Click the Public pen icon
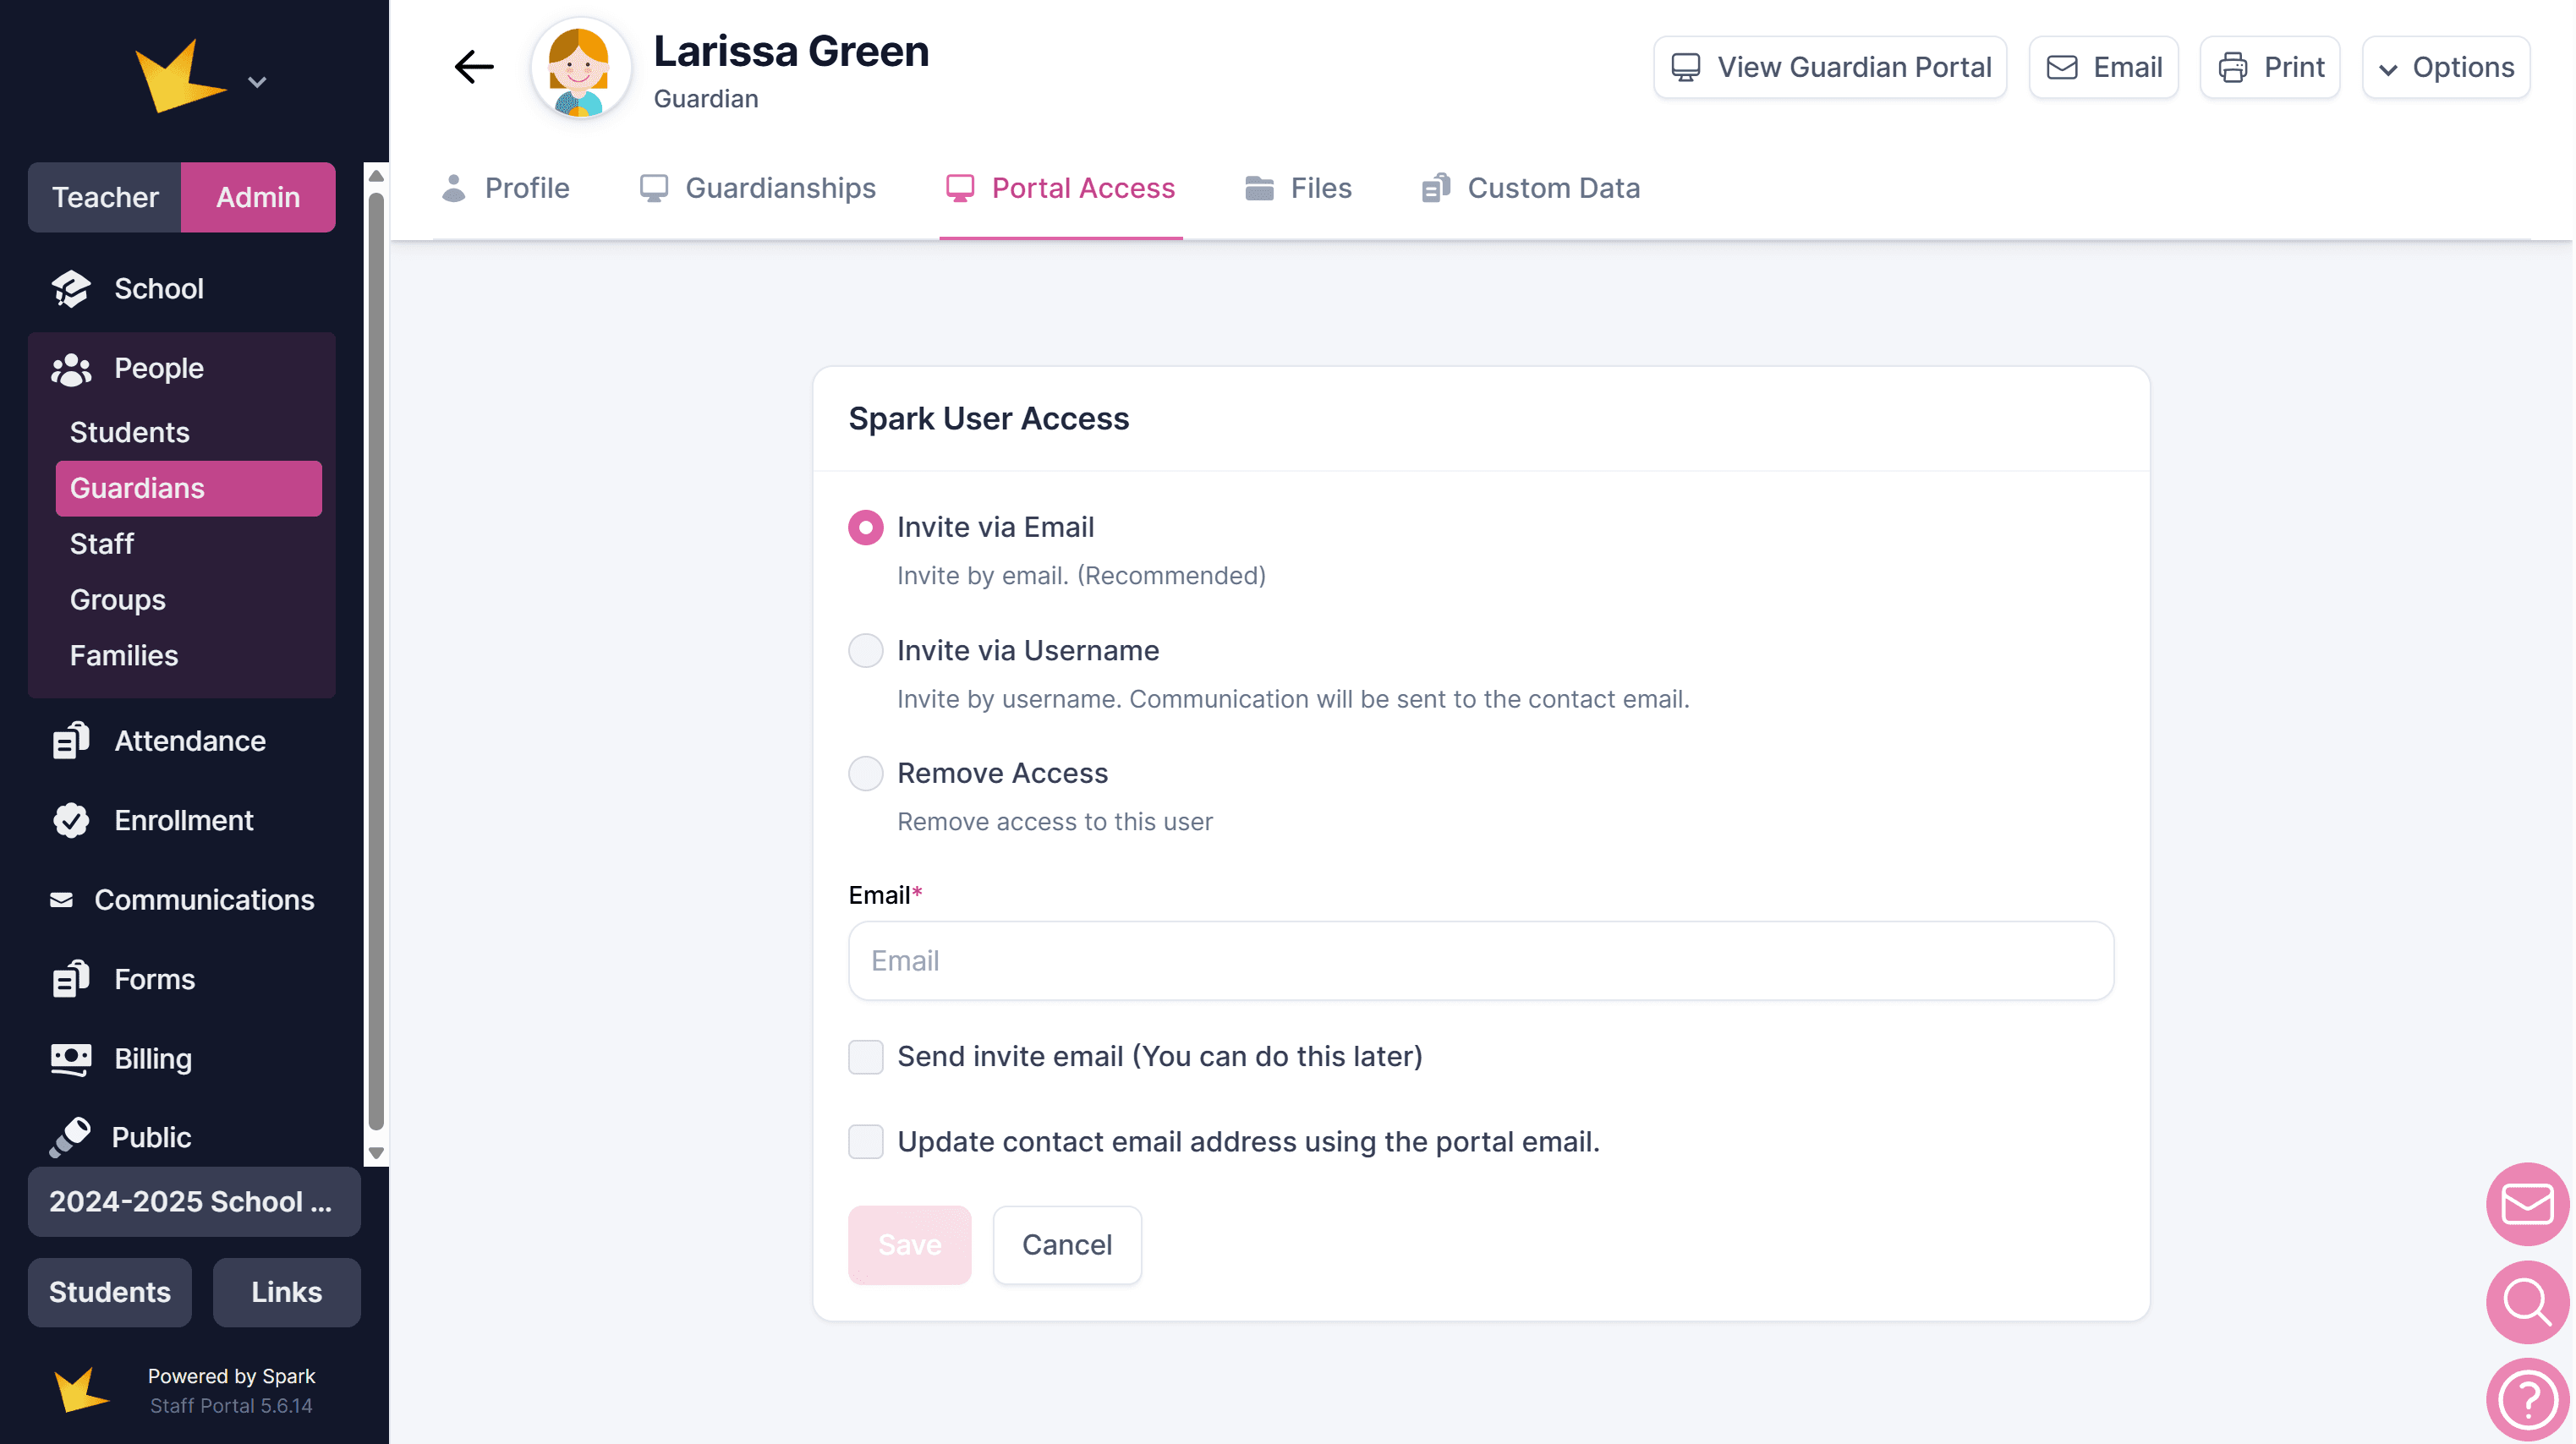2576x1444 pixels. pos(71,1137)
